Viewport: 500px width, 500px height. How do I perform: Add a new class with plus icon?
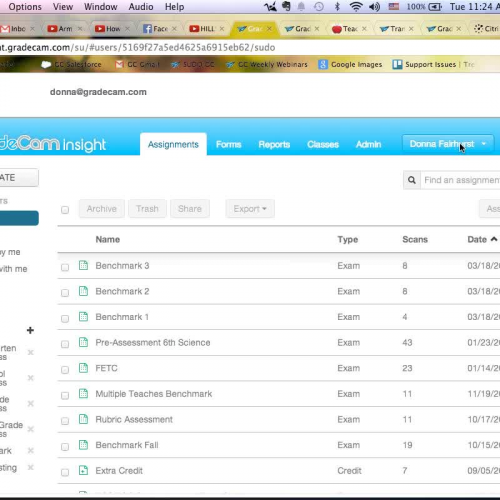[30, 330]
